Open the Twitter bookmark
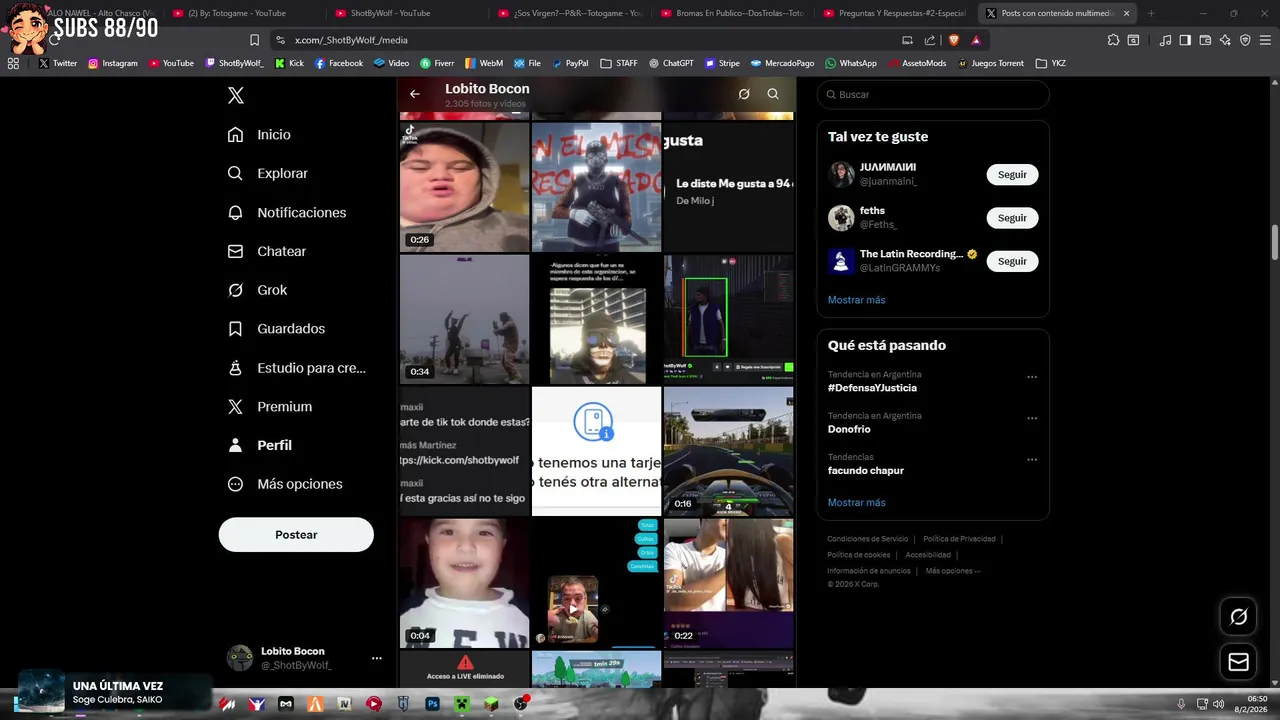1280x720 pixels. tap(57, 63)
